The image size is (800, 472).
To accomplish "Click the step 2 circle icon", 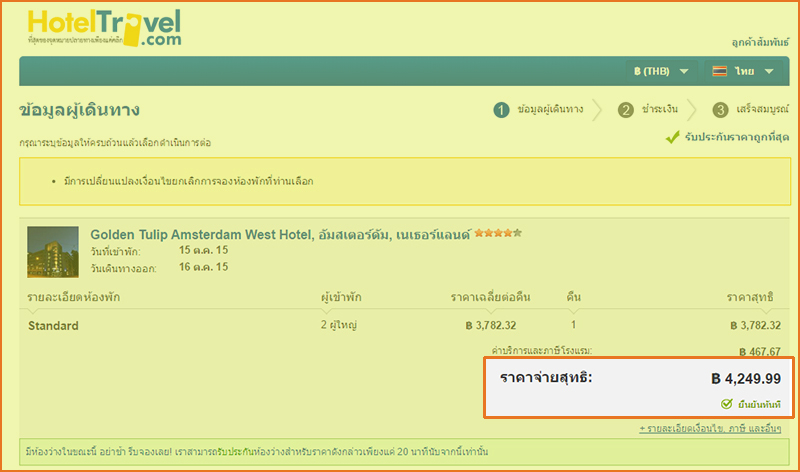I will point(626,110).
